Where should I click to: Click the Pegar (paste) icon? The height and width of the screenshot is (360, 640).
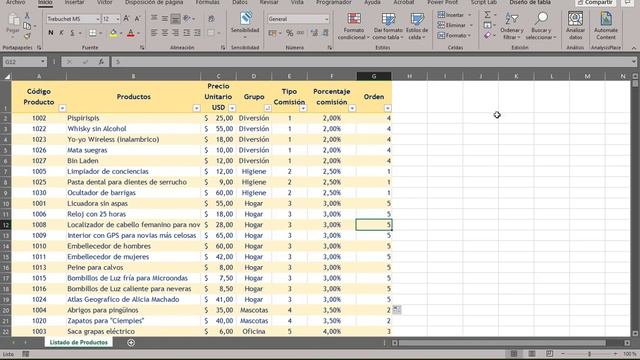[x=13, y=20]
